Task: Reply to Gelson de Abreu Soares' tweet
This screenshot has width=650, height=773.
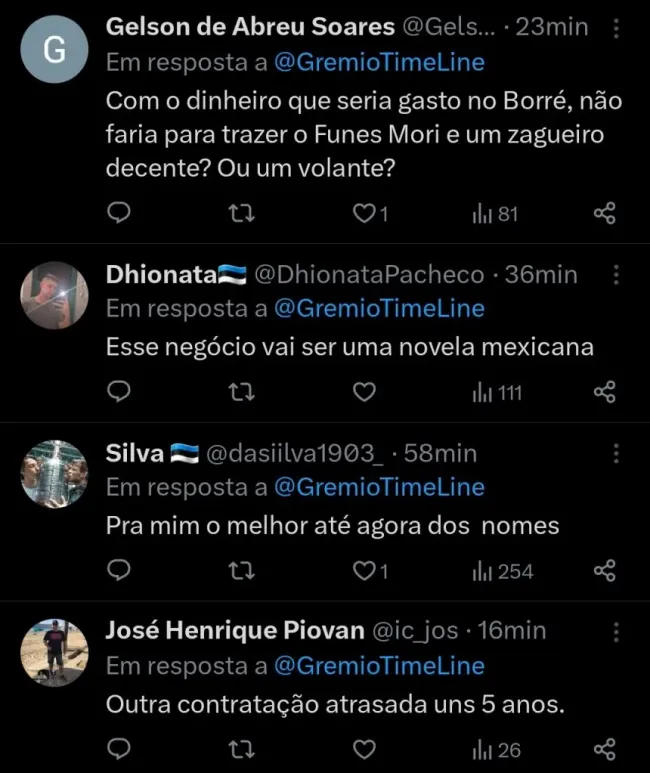Action: click(120, 213)
